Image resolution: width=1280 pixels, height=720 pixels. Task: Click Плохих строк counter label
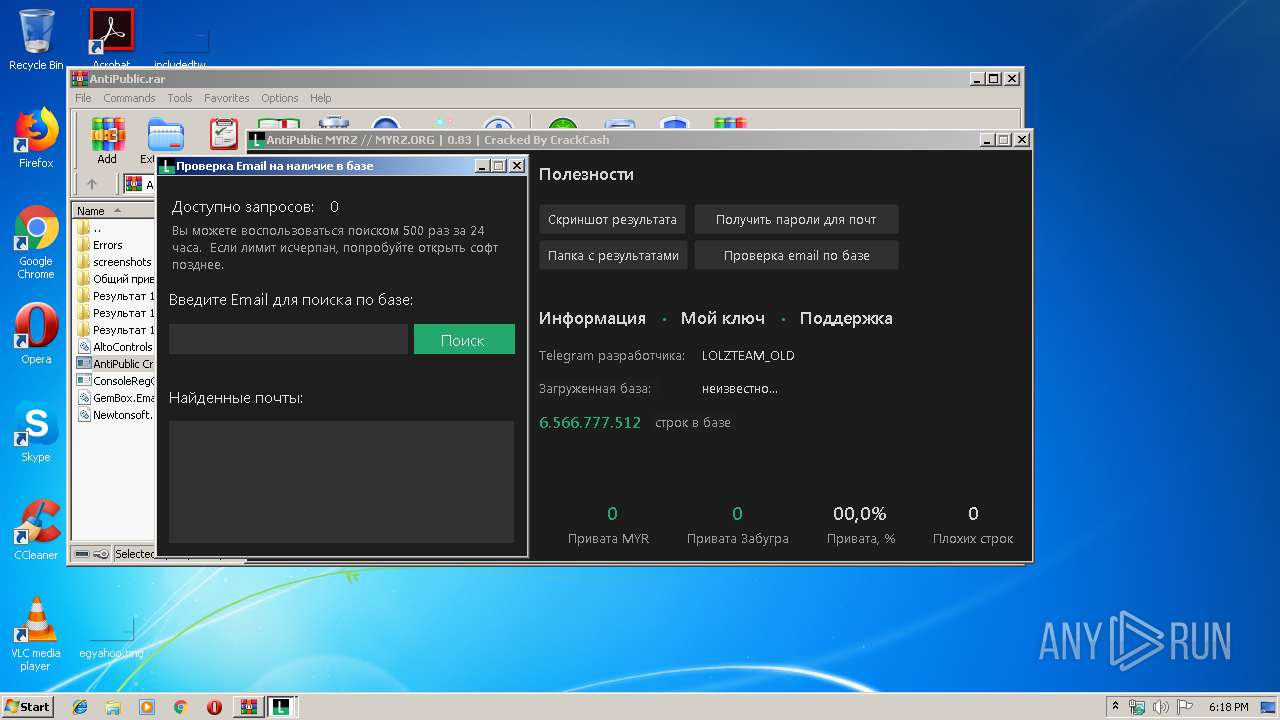coord(973,538)
